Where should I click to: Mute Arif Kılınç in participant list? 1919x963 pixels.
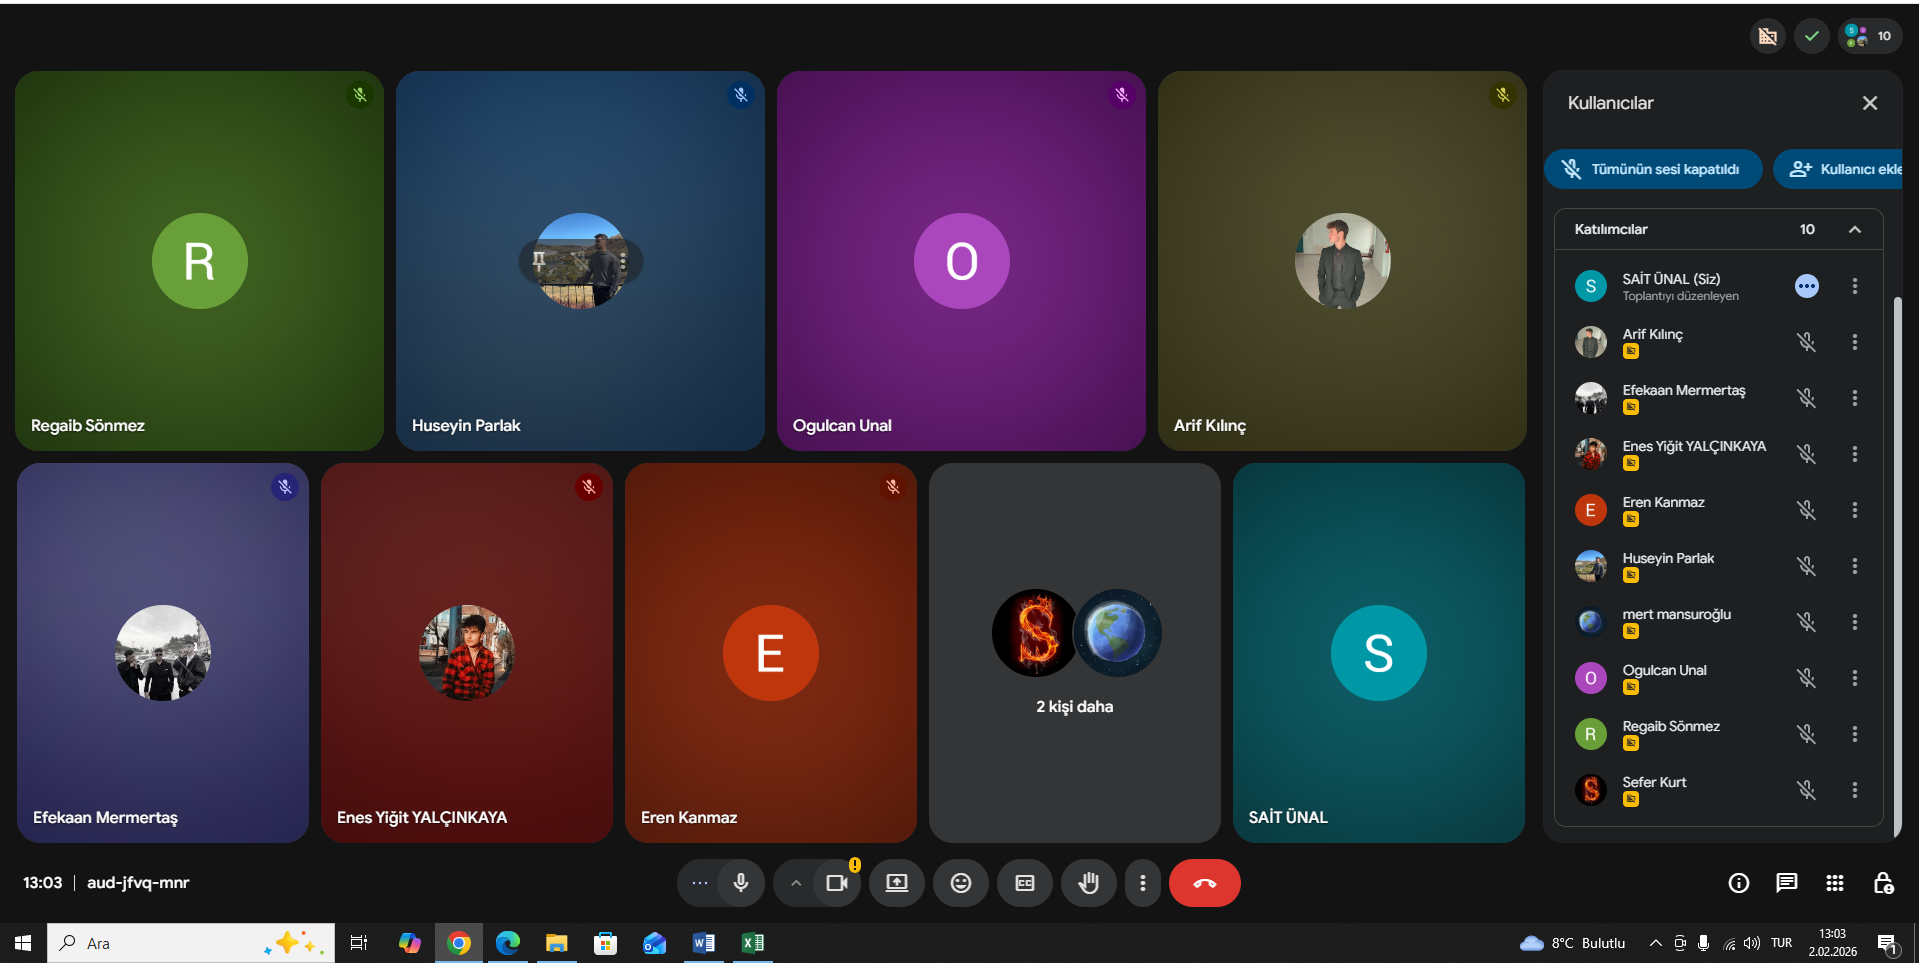pyautogui.click(x=1806, y=342)
